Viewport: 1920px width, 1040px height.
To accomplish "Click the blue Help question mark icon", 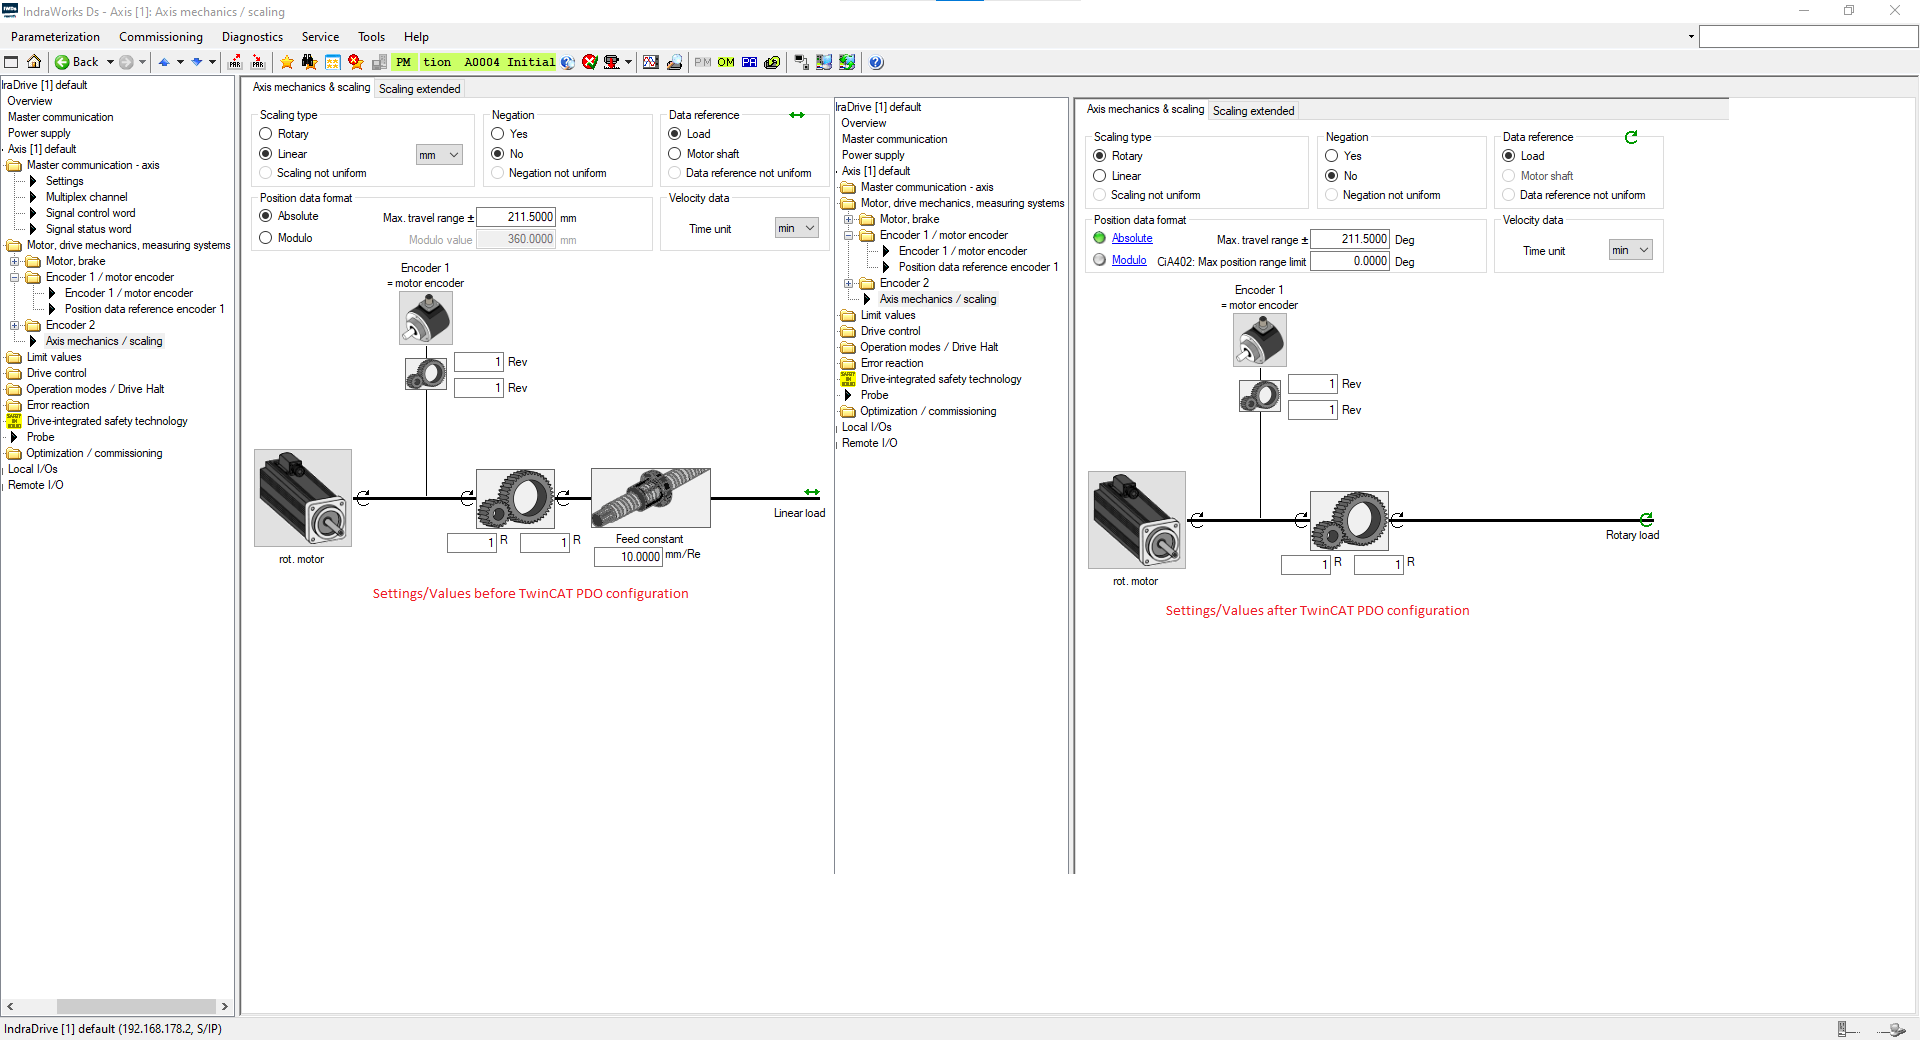I will pyautogui.click(x=876, y=62).
